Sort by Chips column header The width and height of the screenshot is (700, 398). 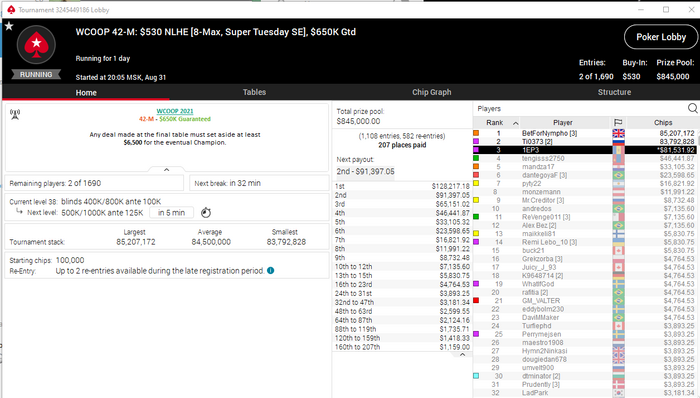(x=663, y=122)
